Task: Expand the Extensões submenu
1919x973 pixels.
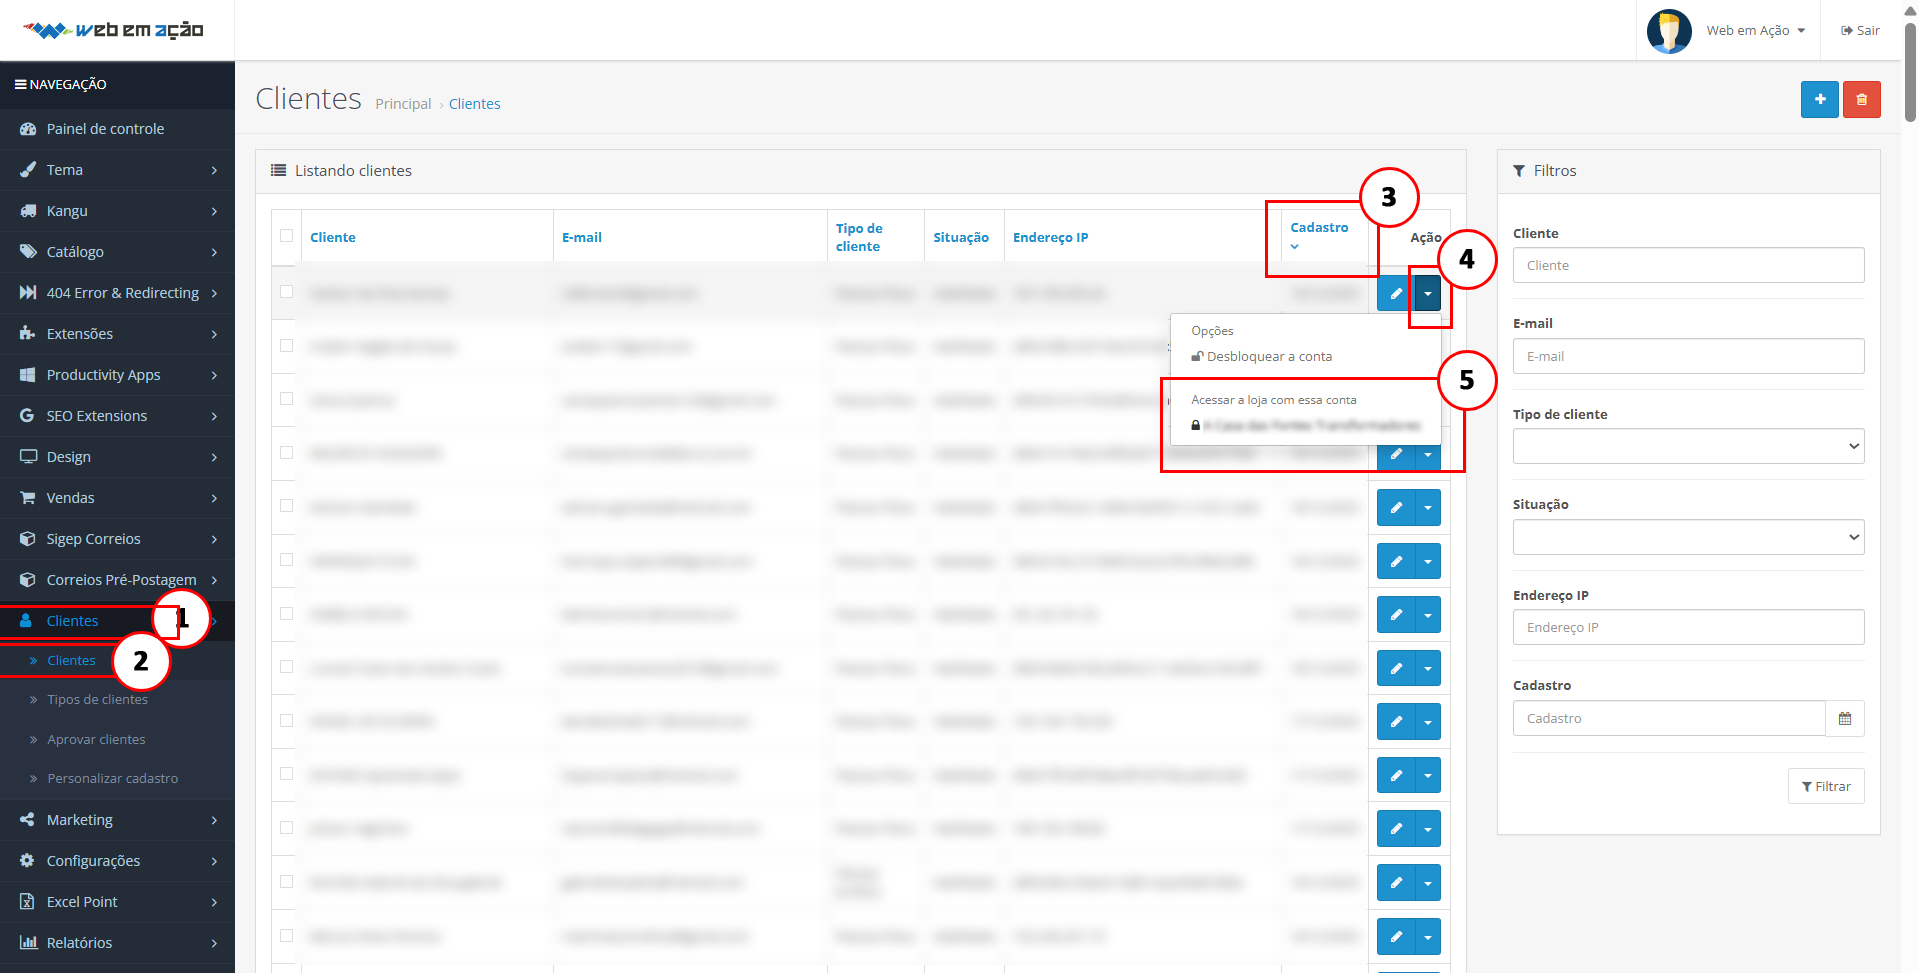Action: [x=214, y=334]
